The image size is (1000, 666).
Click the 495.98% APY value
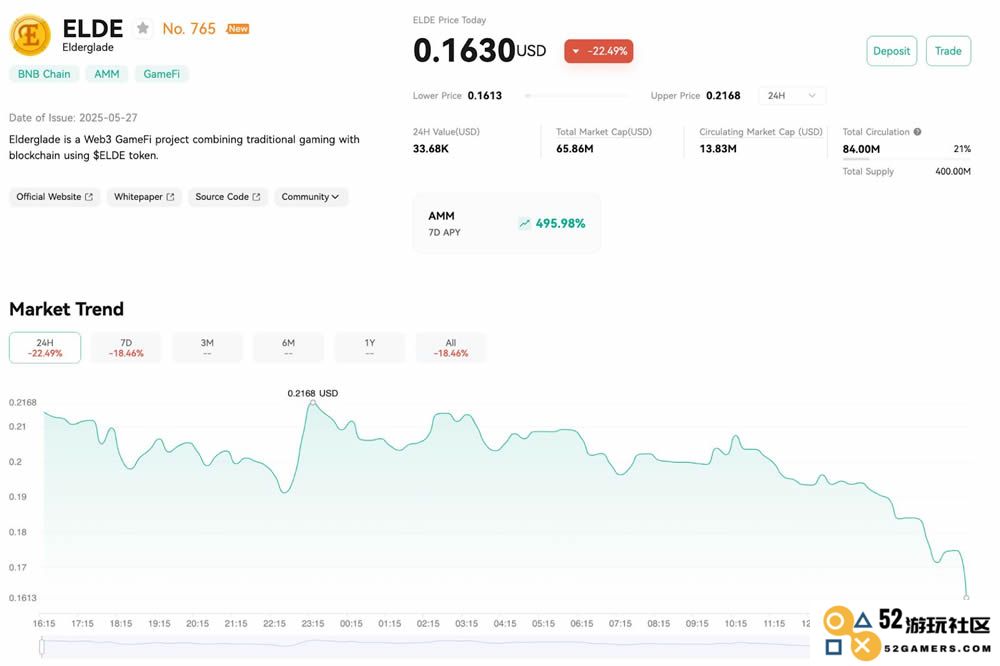[x=560, y=223]
